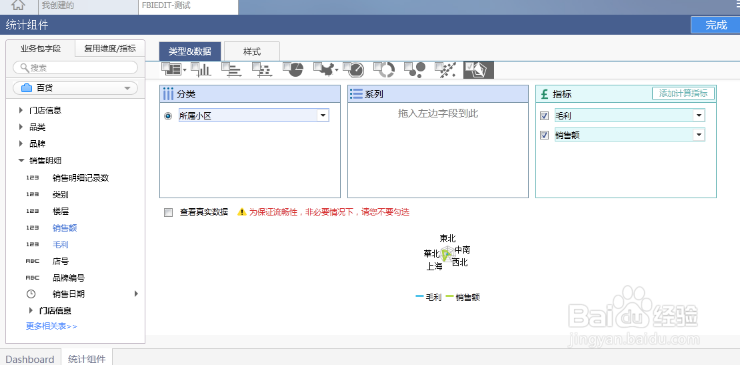Screen dimensions: 741x365
Task: Select the donut chart type
Action: 384,70
